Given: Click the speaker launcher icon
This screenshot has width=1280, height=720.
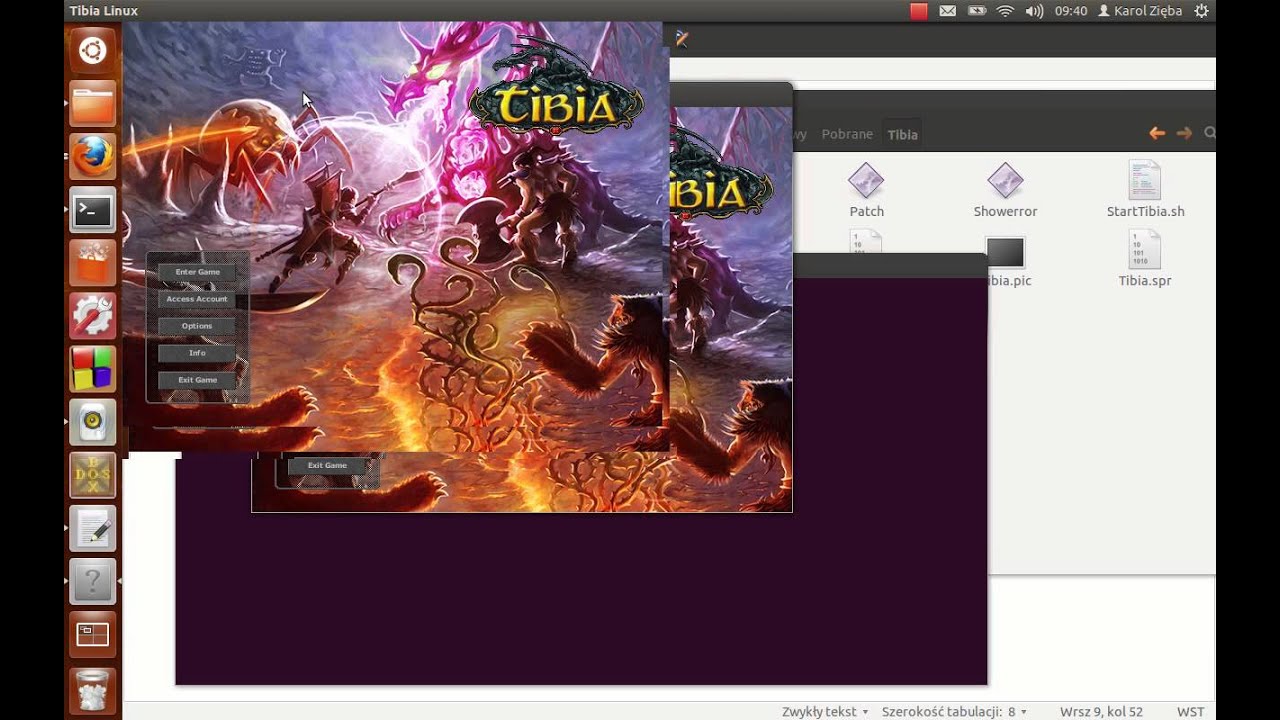Looking at the screenshot, I should 93,423.
